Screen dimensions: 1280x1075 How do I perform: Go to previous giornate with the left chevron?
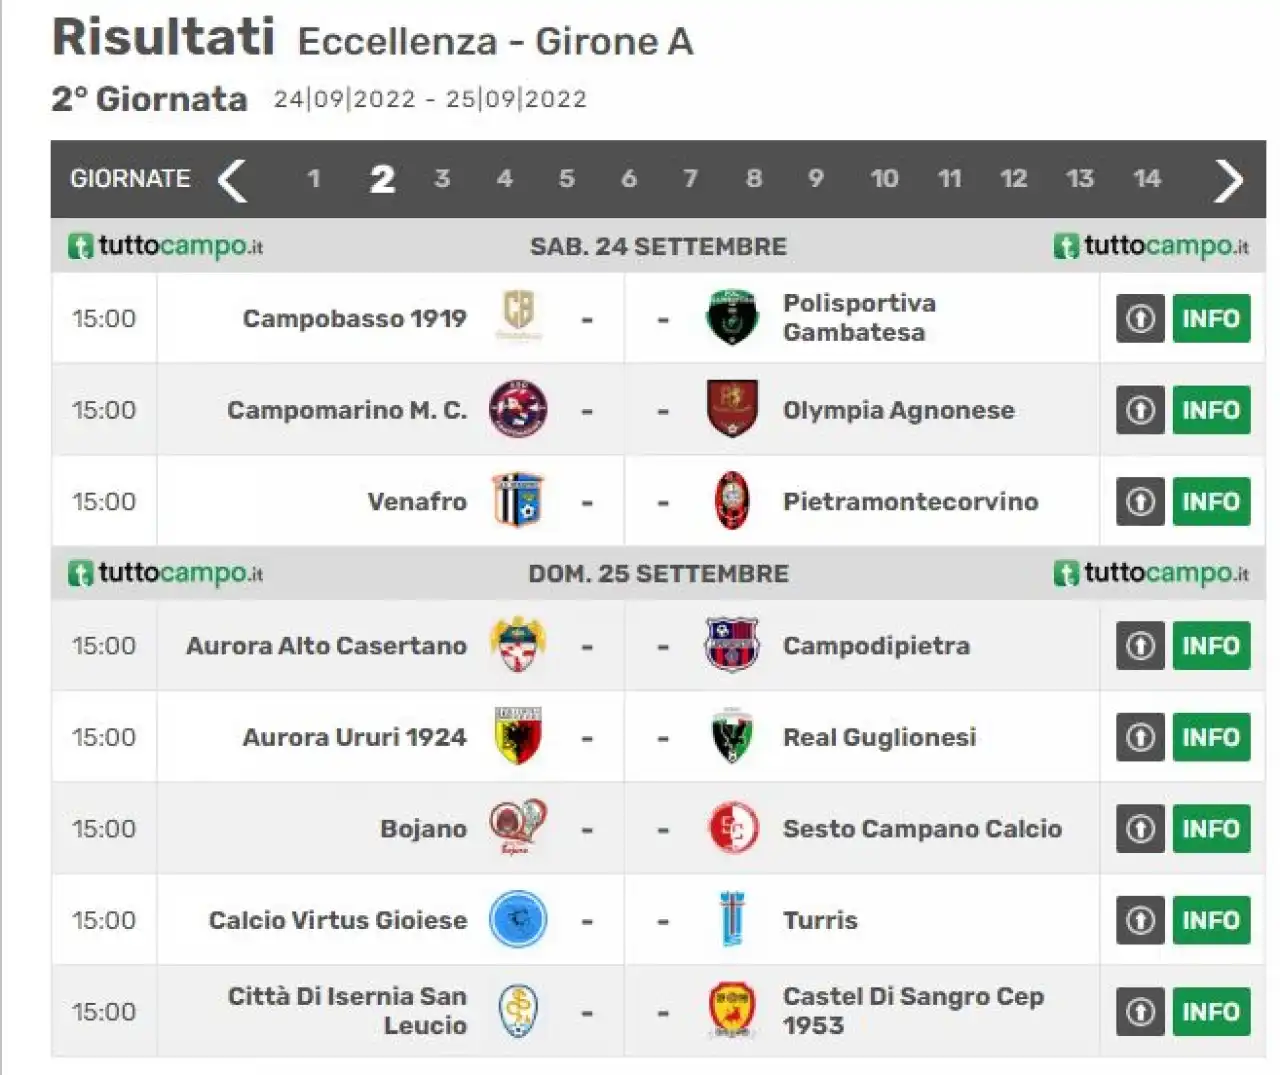(x=232, y=180)
